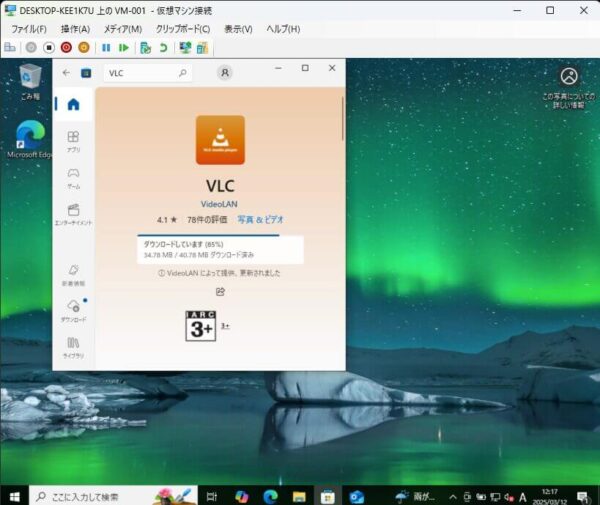Click the Store search field containing VLC

click(148, 73)
